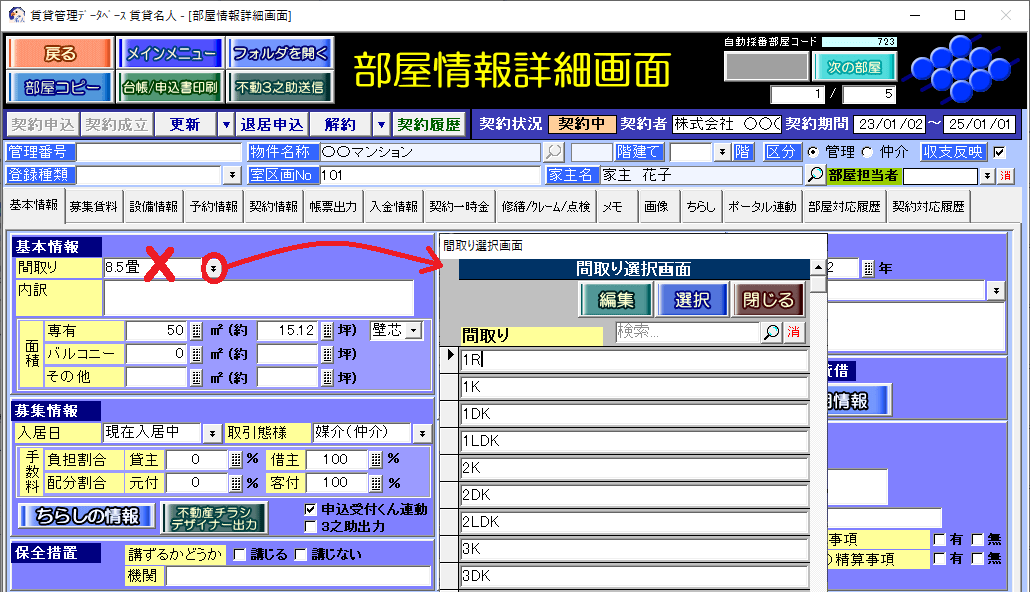The height and width of the screenshot is (592, 1030).
Task: Open calculator icon beside バルコニー m² field
Action: (196, 354)
